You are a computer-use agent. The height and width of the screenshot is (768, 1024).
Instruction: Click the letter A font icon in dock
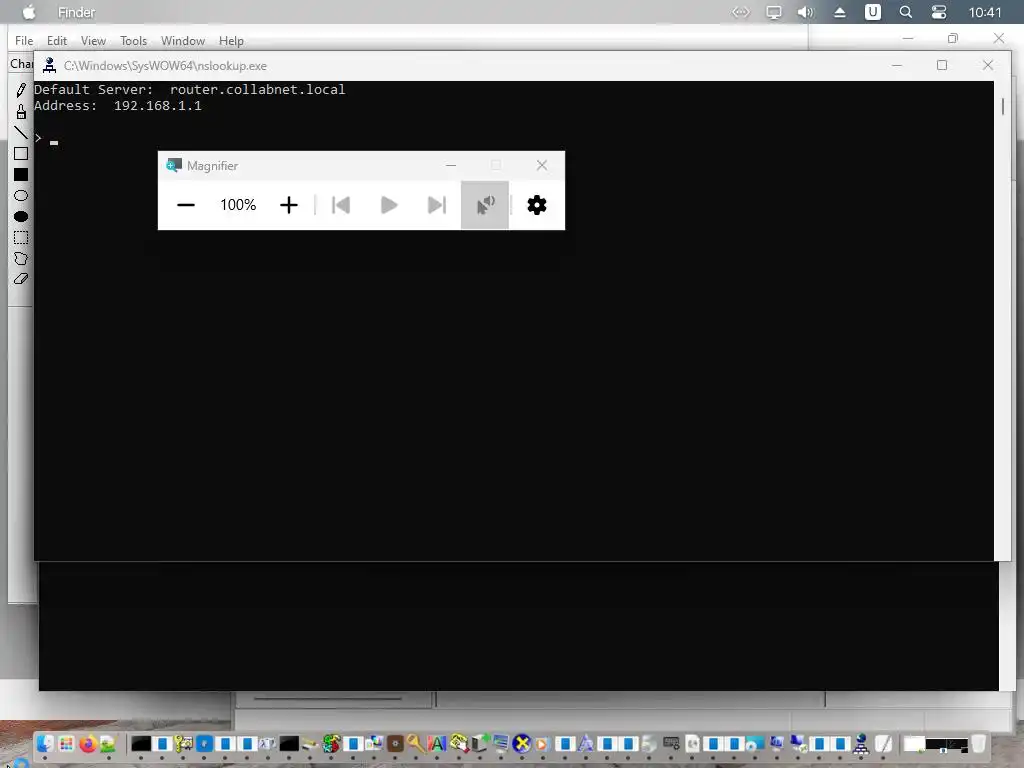(x=437, y=743)
